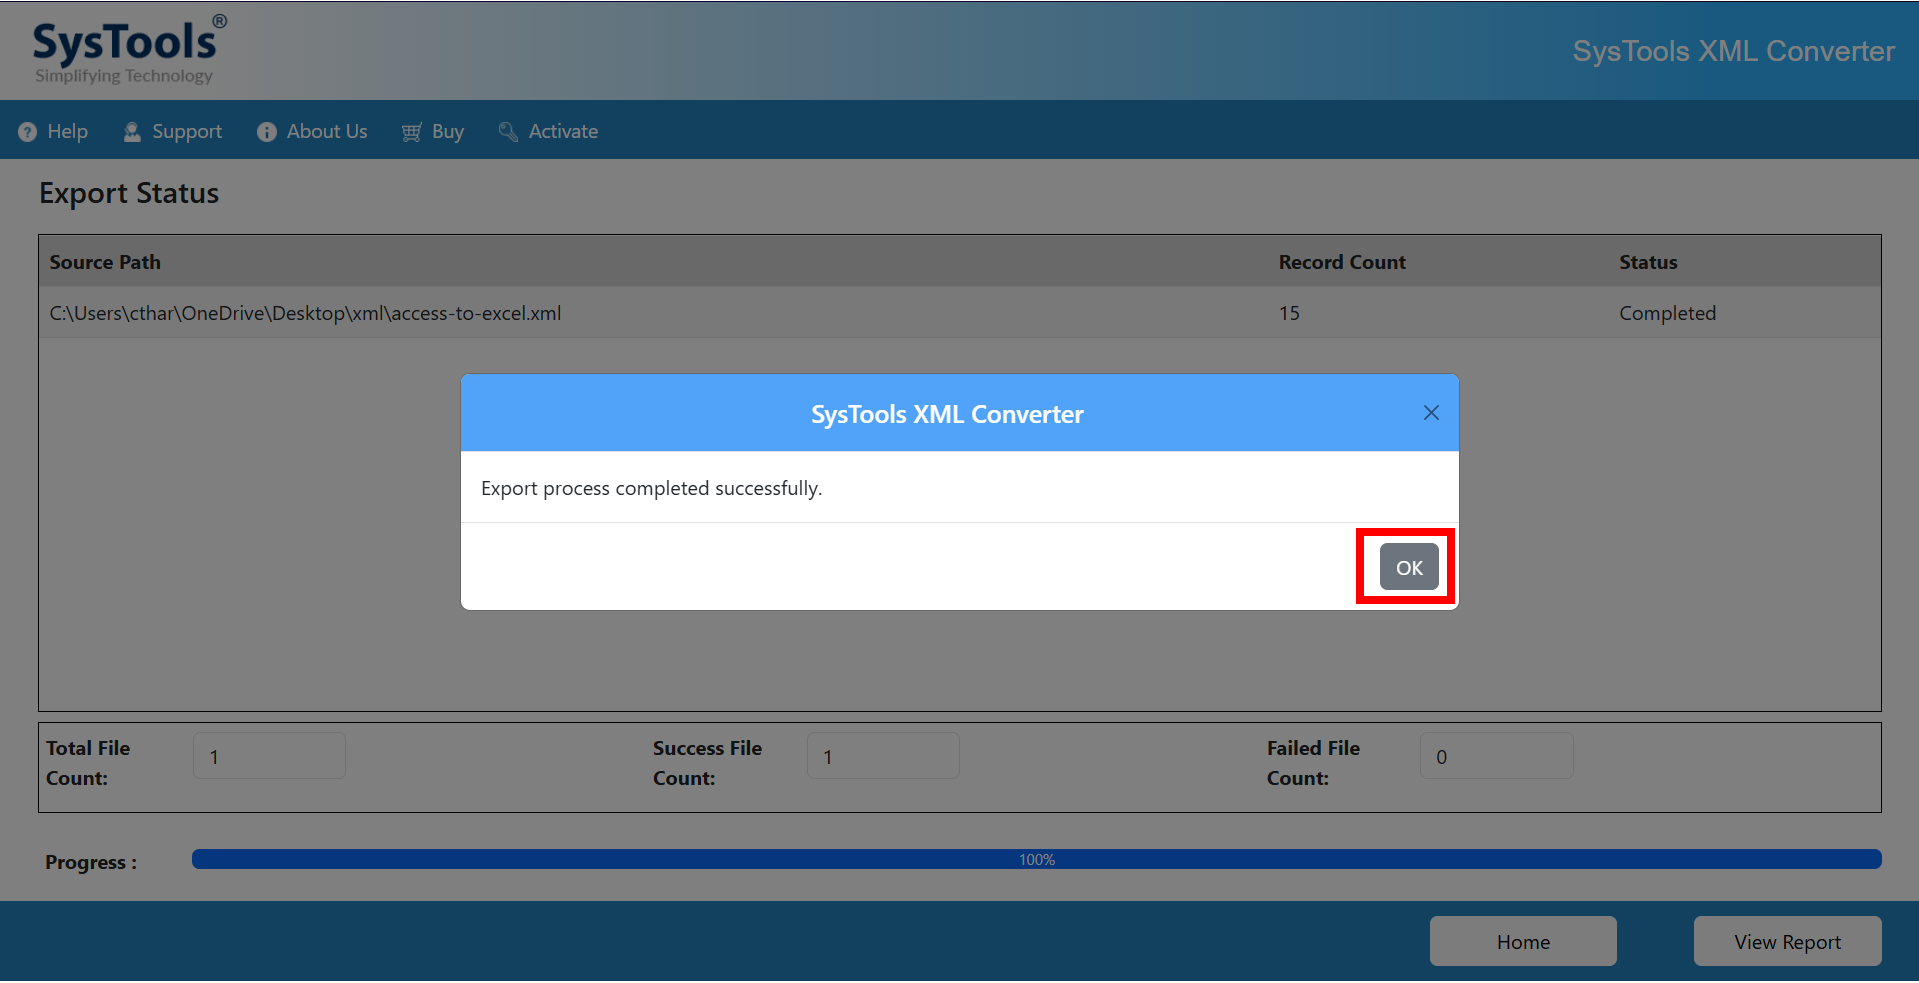Select the access-to-excel.xml source path row

[305, 313]
